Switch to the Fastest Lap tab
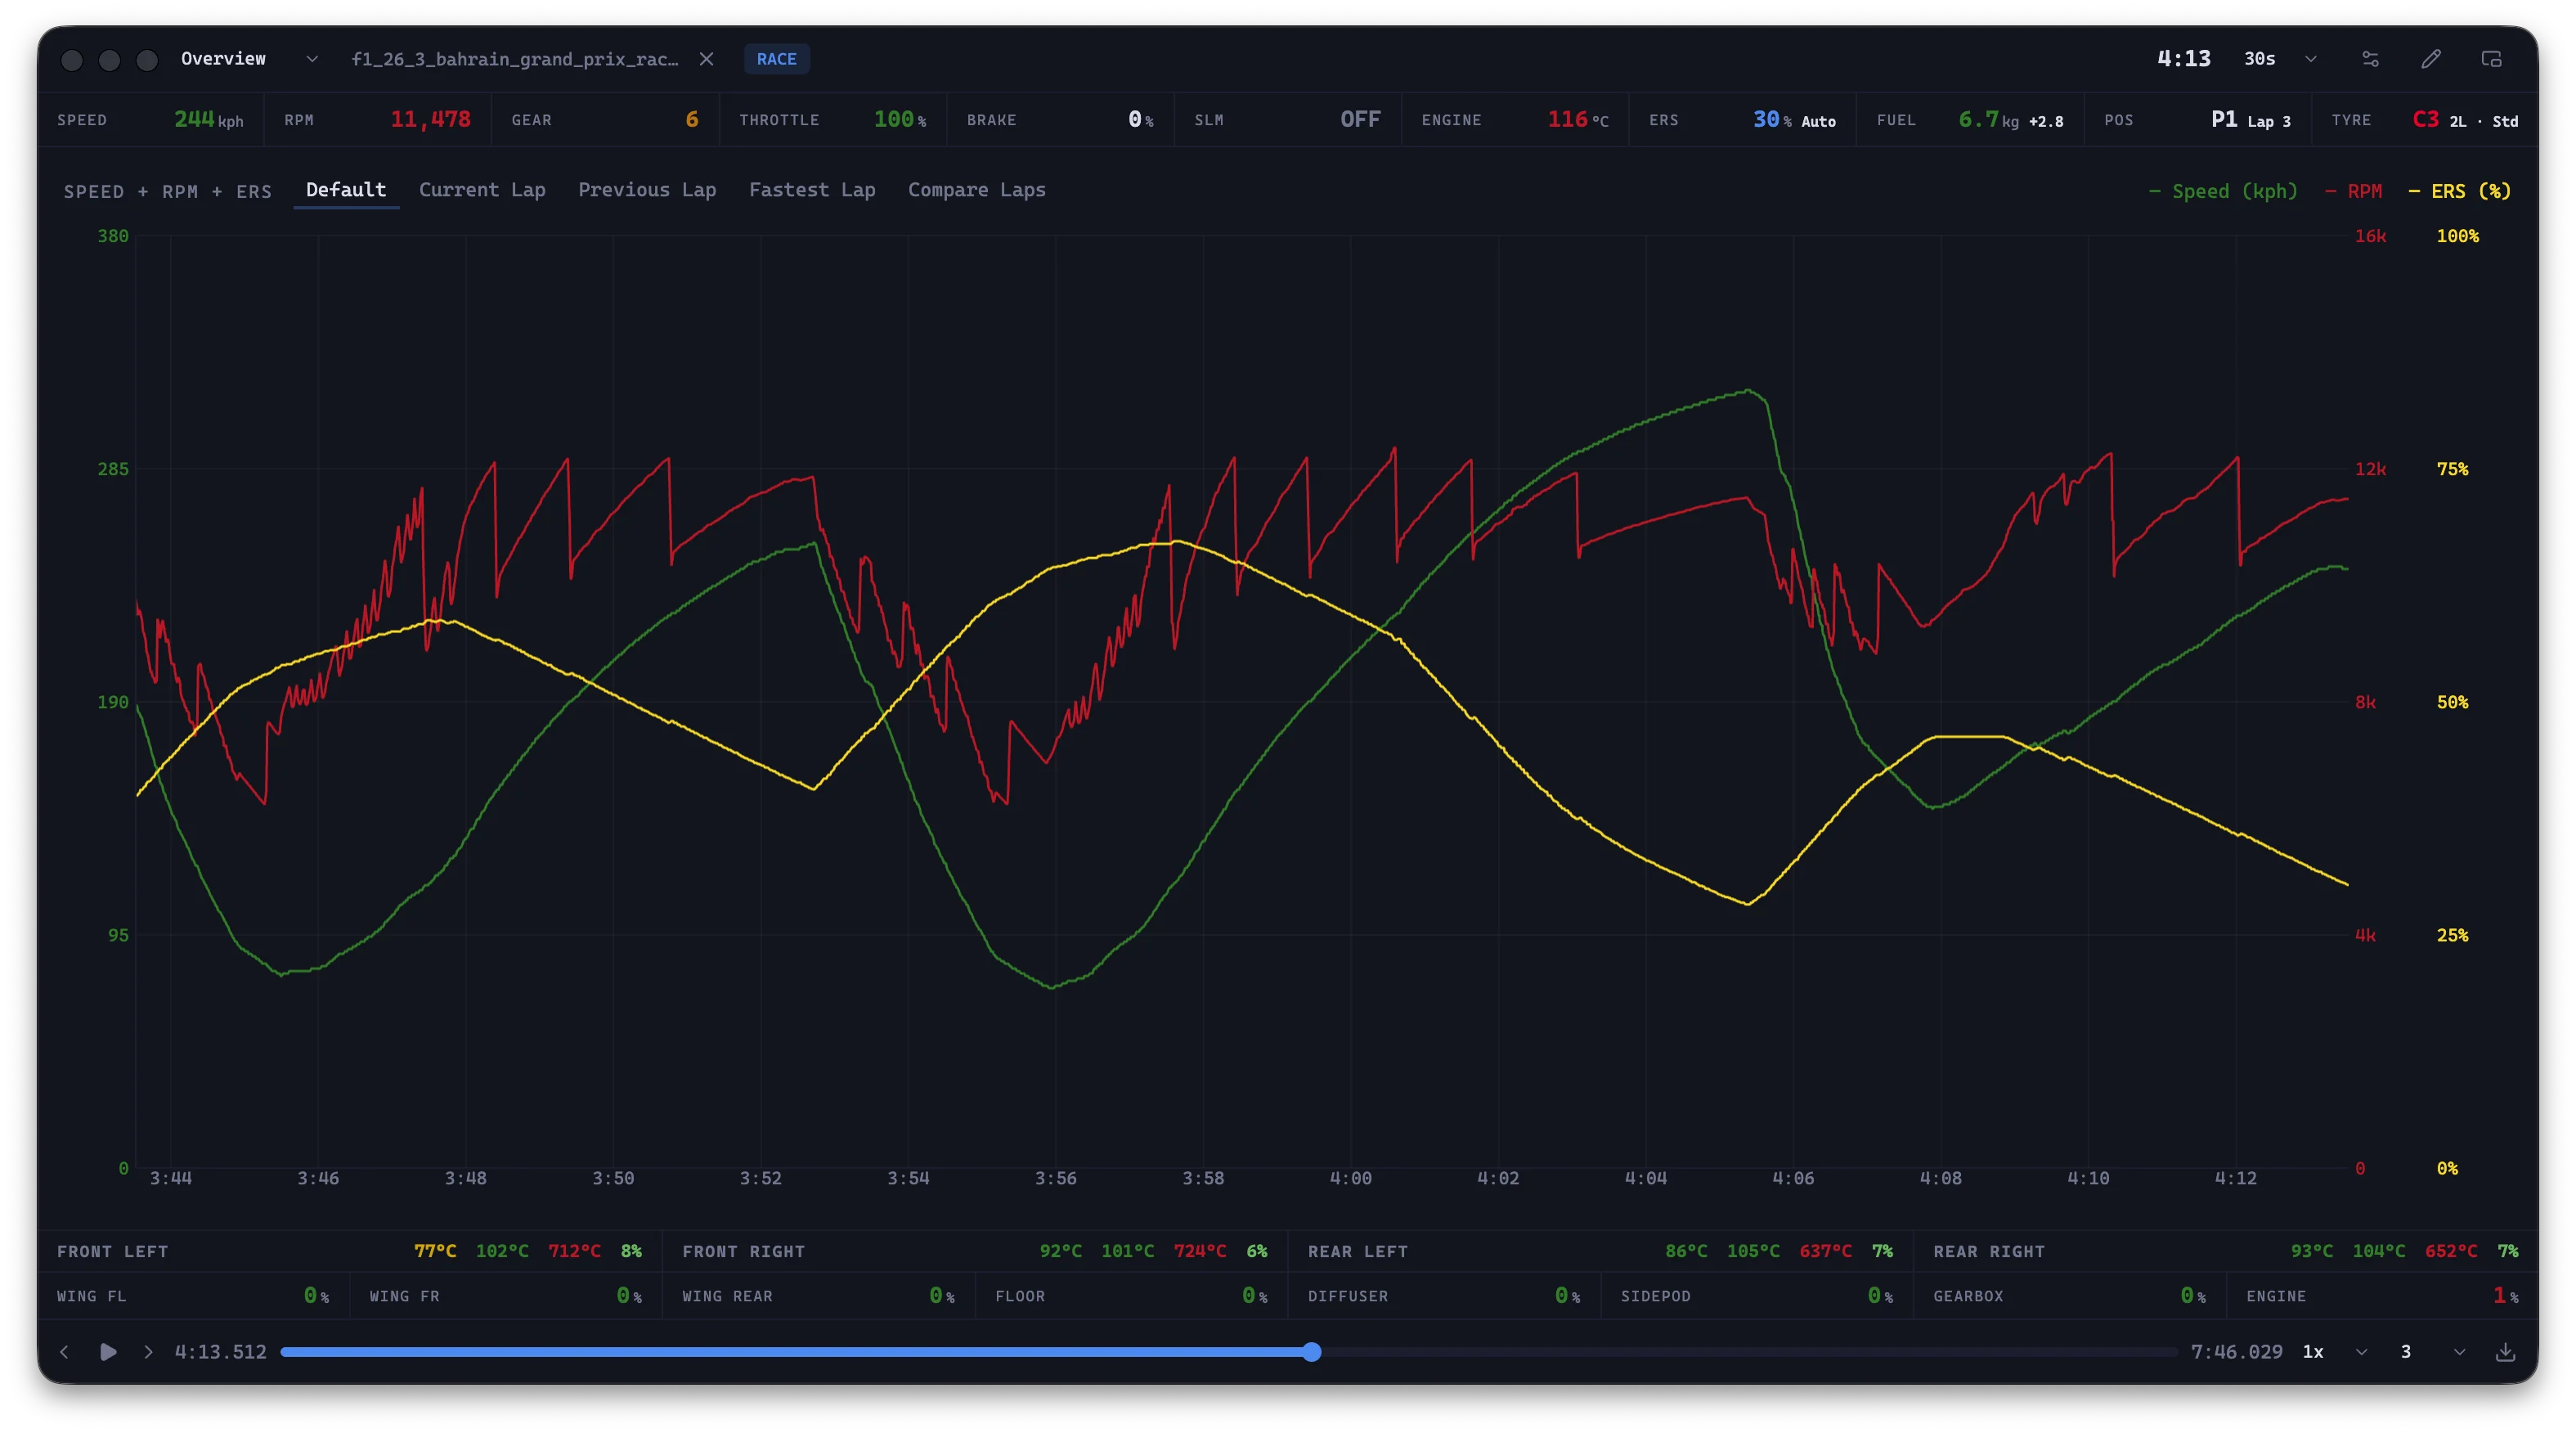The width and height of the screenshot is (2576, 1433). point(812,190)
